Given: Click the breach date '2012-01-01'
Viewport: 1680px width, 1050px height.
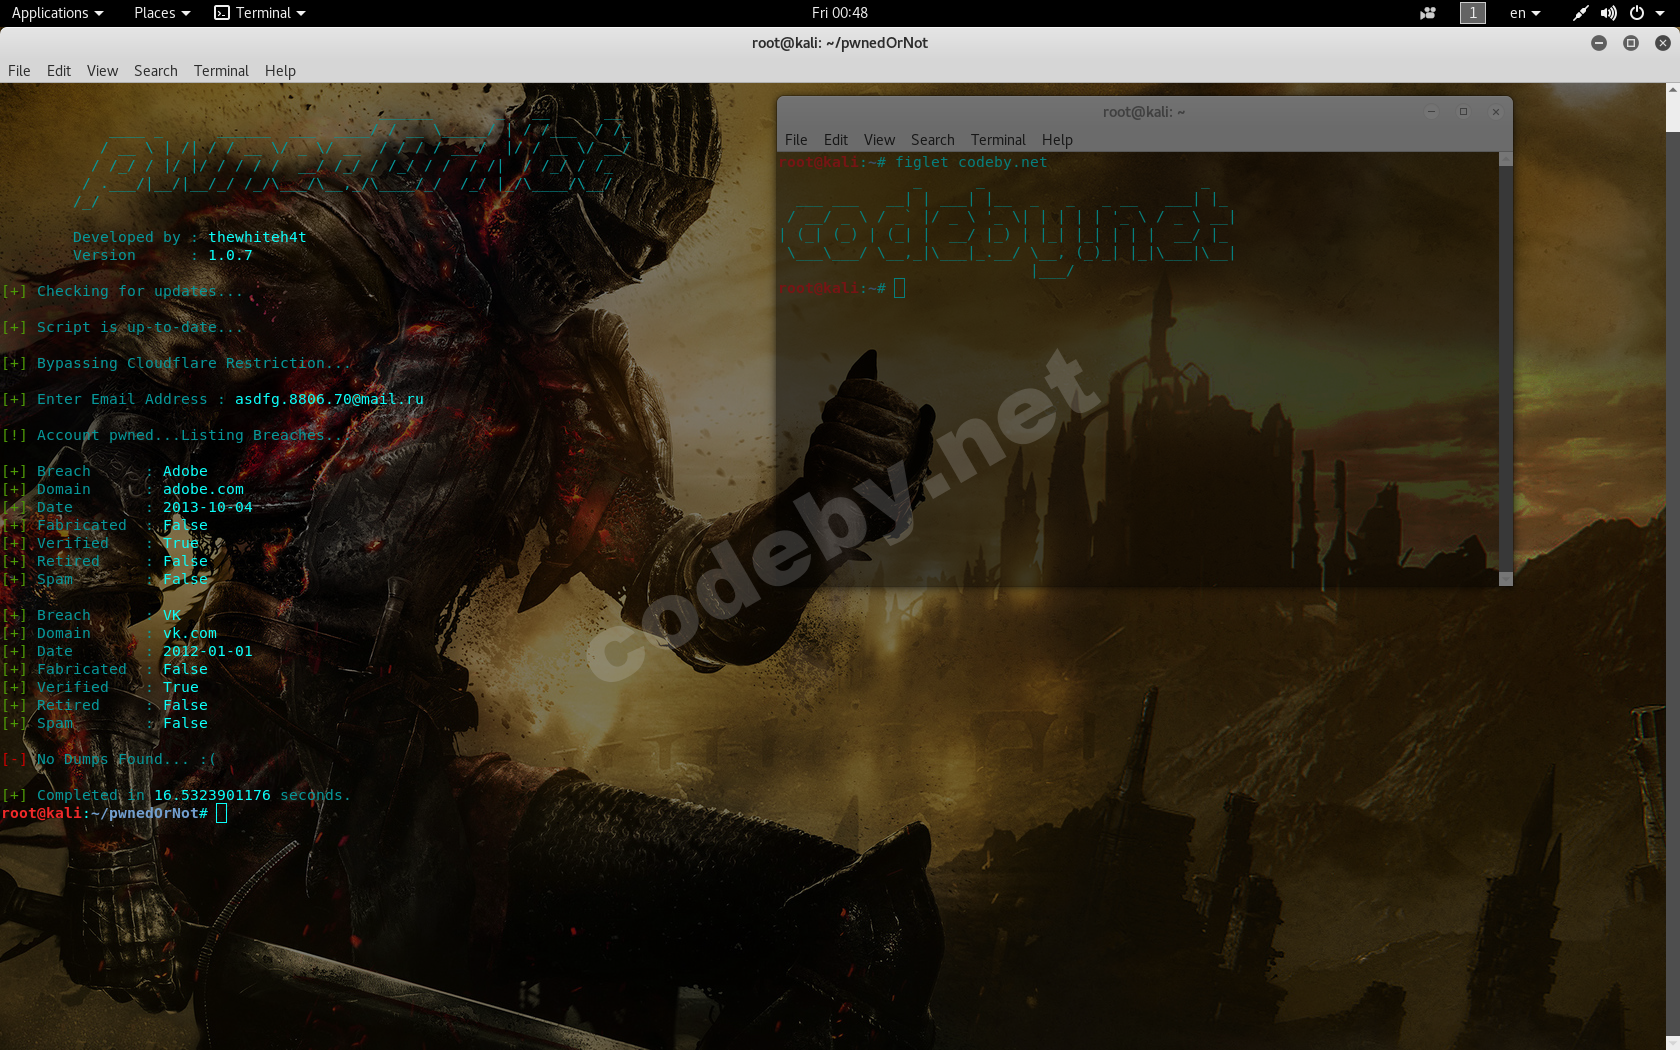Looking at the screenshot, I should point(208,651).
